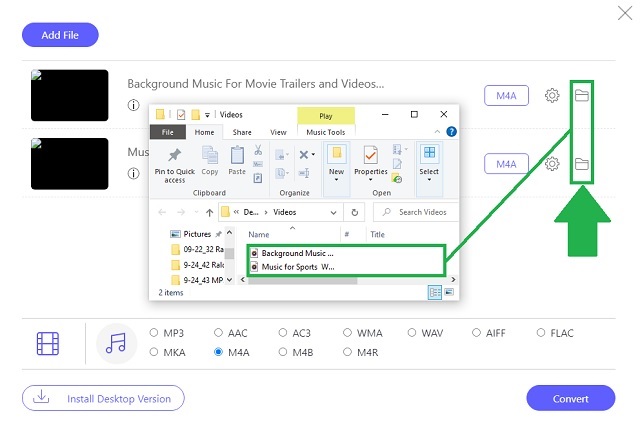The image size is (640, 434).
Task: Switch to Details view icon in status bar
Action: pyautogui.click(x=435, y=292)
